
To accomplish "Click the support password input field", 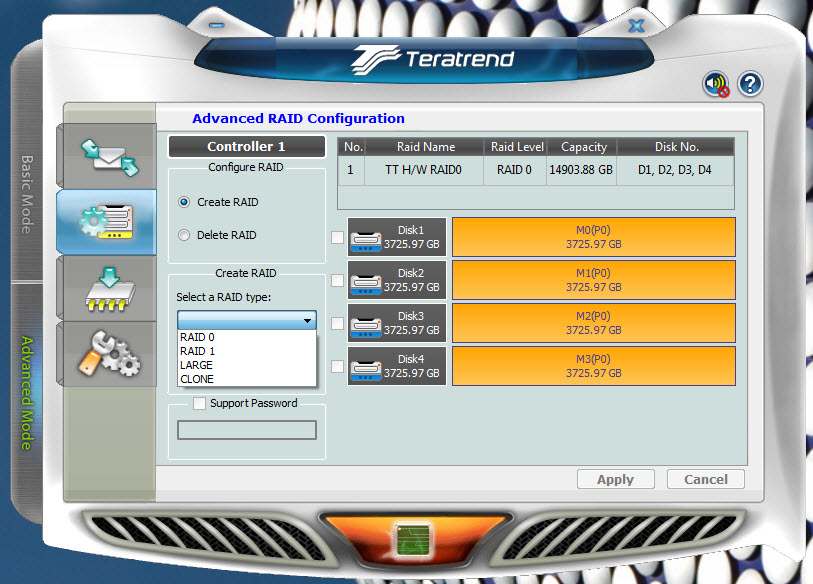I will point(247,430).
